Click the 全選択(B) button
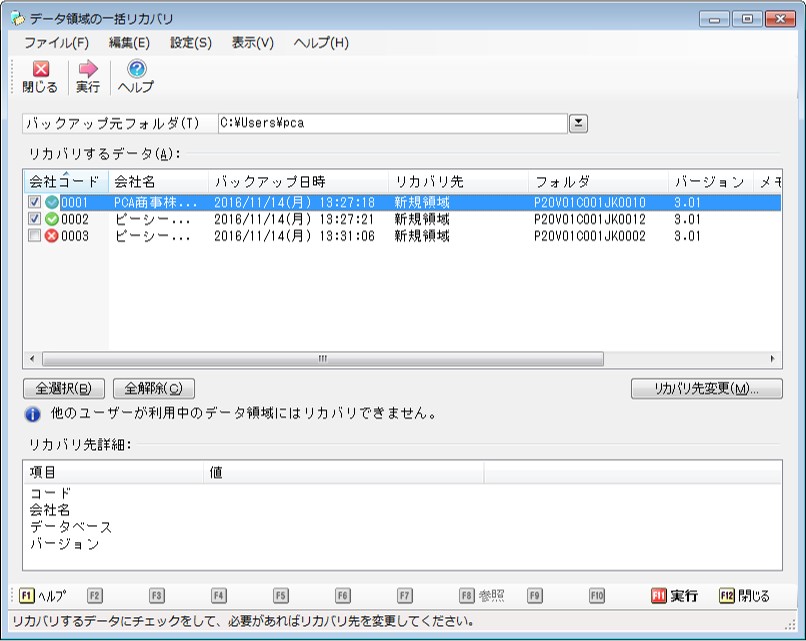The height and width of the screenshot is (641, 806). pos(64,389)
